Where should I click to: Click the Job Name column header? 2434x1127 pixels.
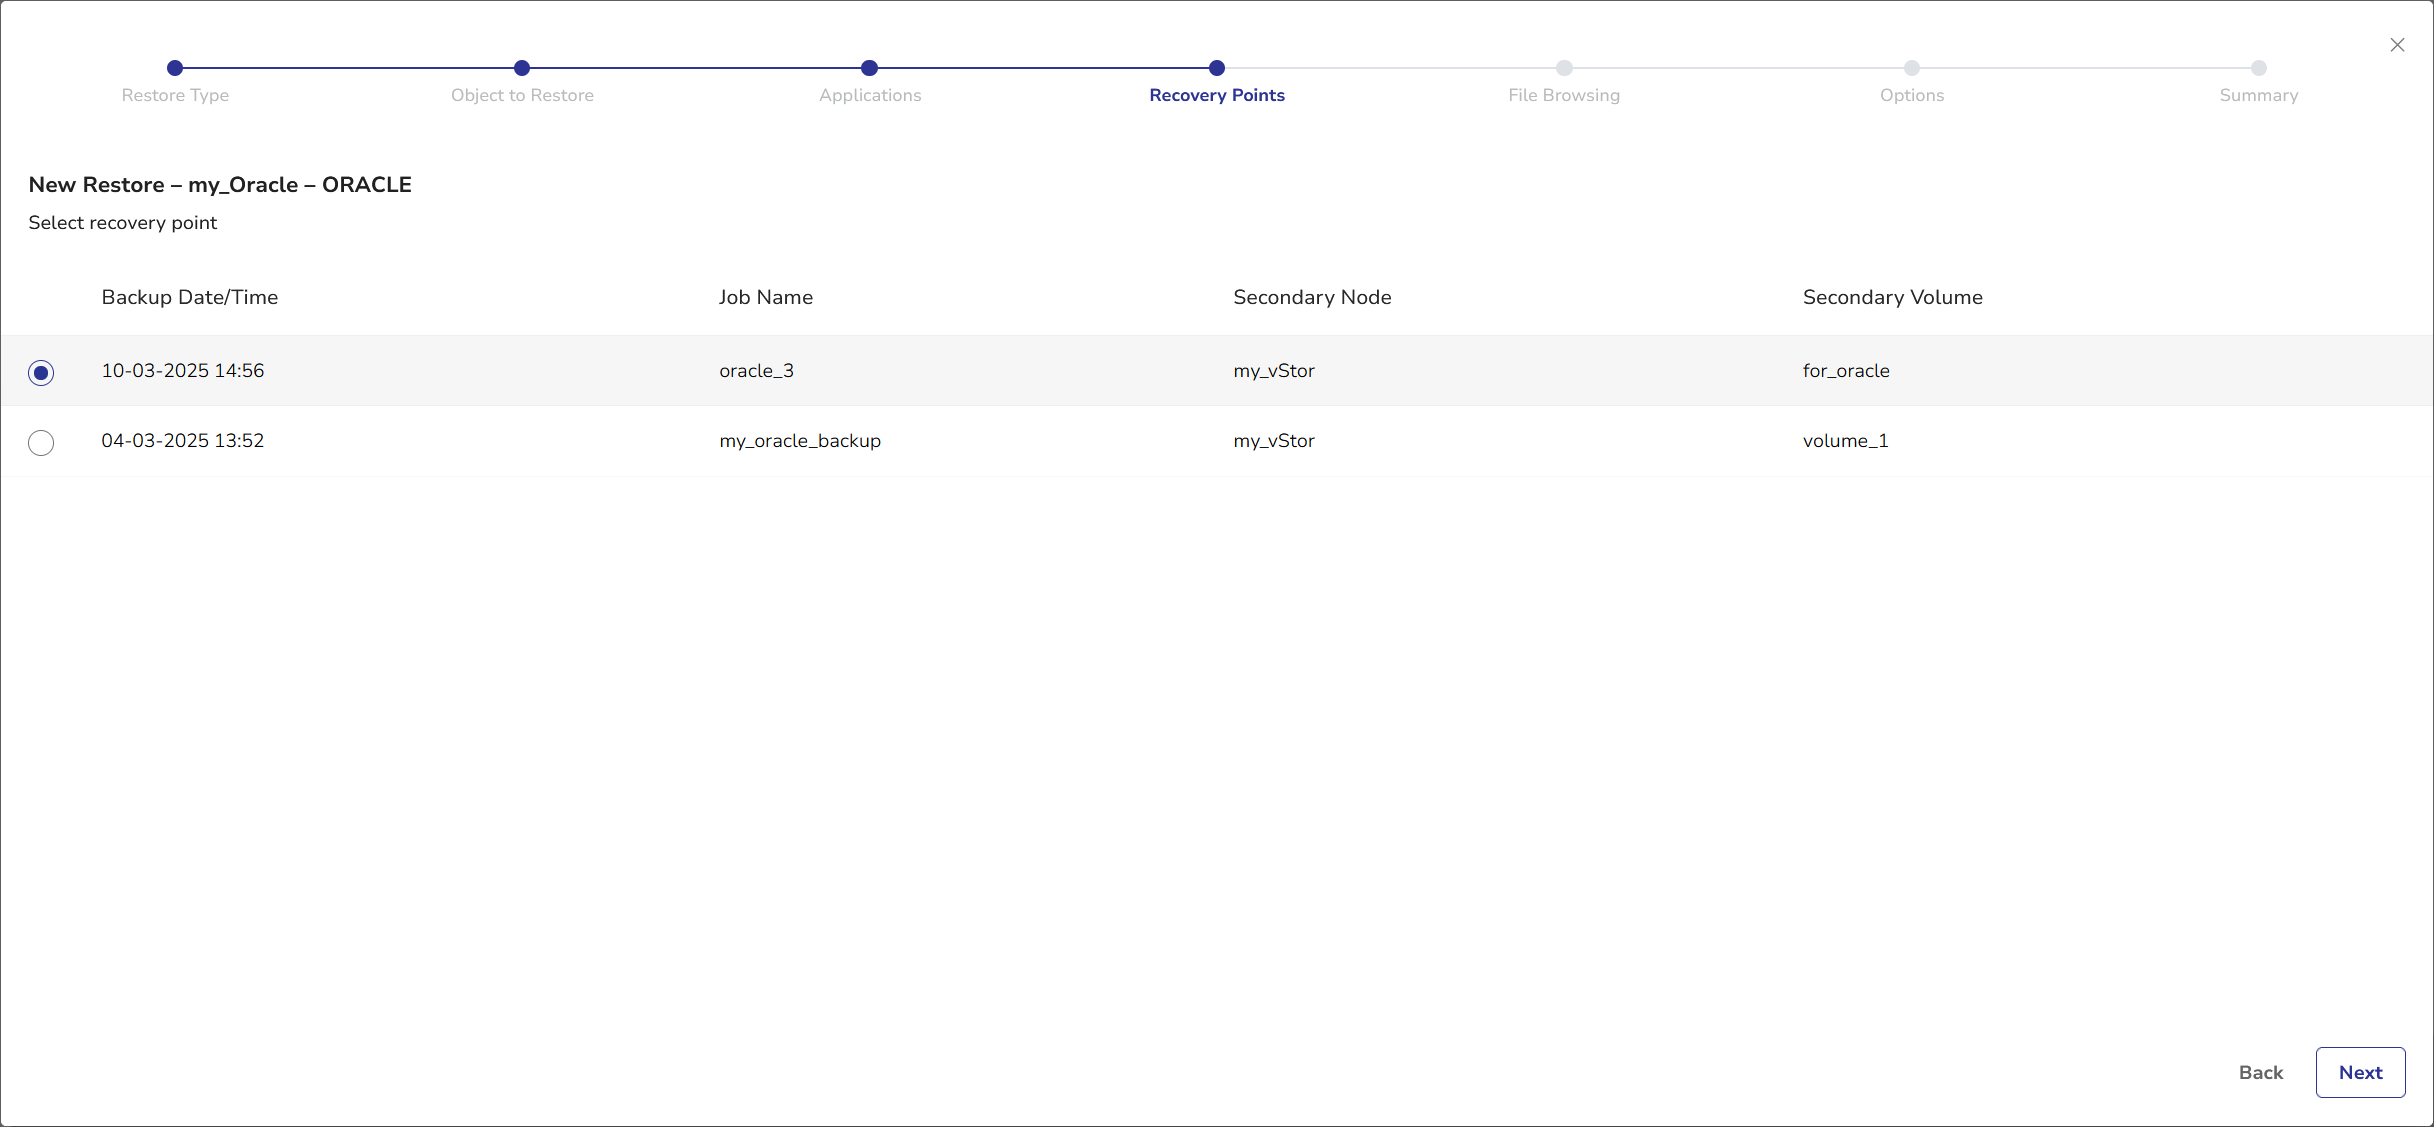tap(765, 297)
